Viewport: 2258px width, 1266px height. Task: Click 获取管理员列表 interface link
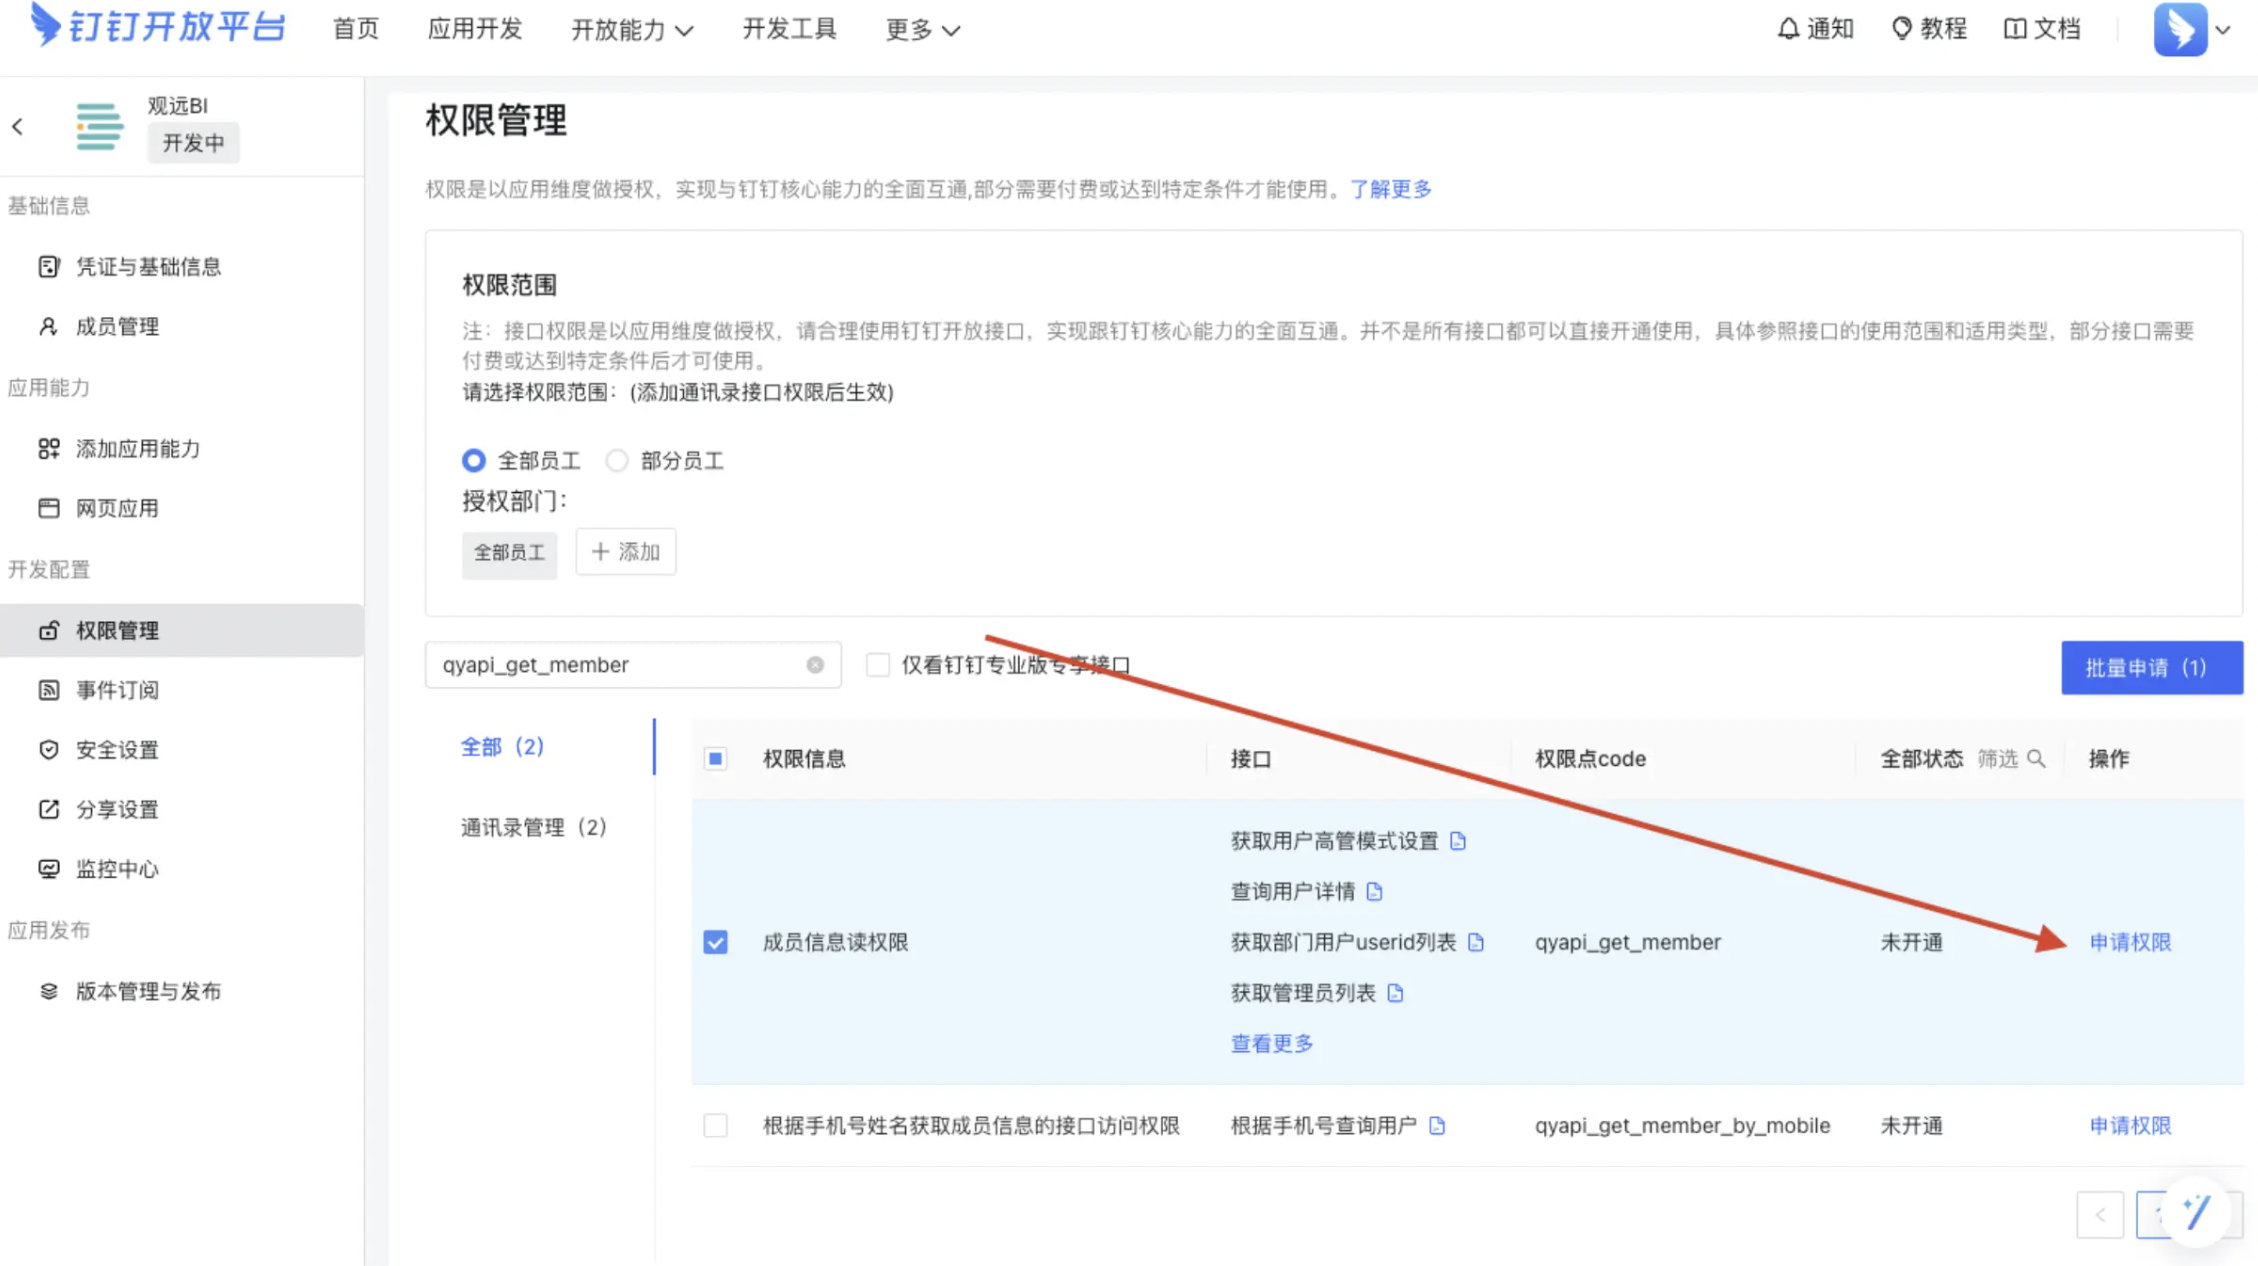[1303, 993]
